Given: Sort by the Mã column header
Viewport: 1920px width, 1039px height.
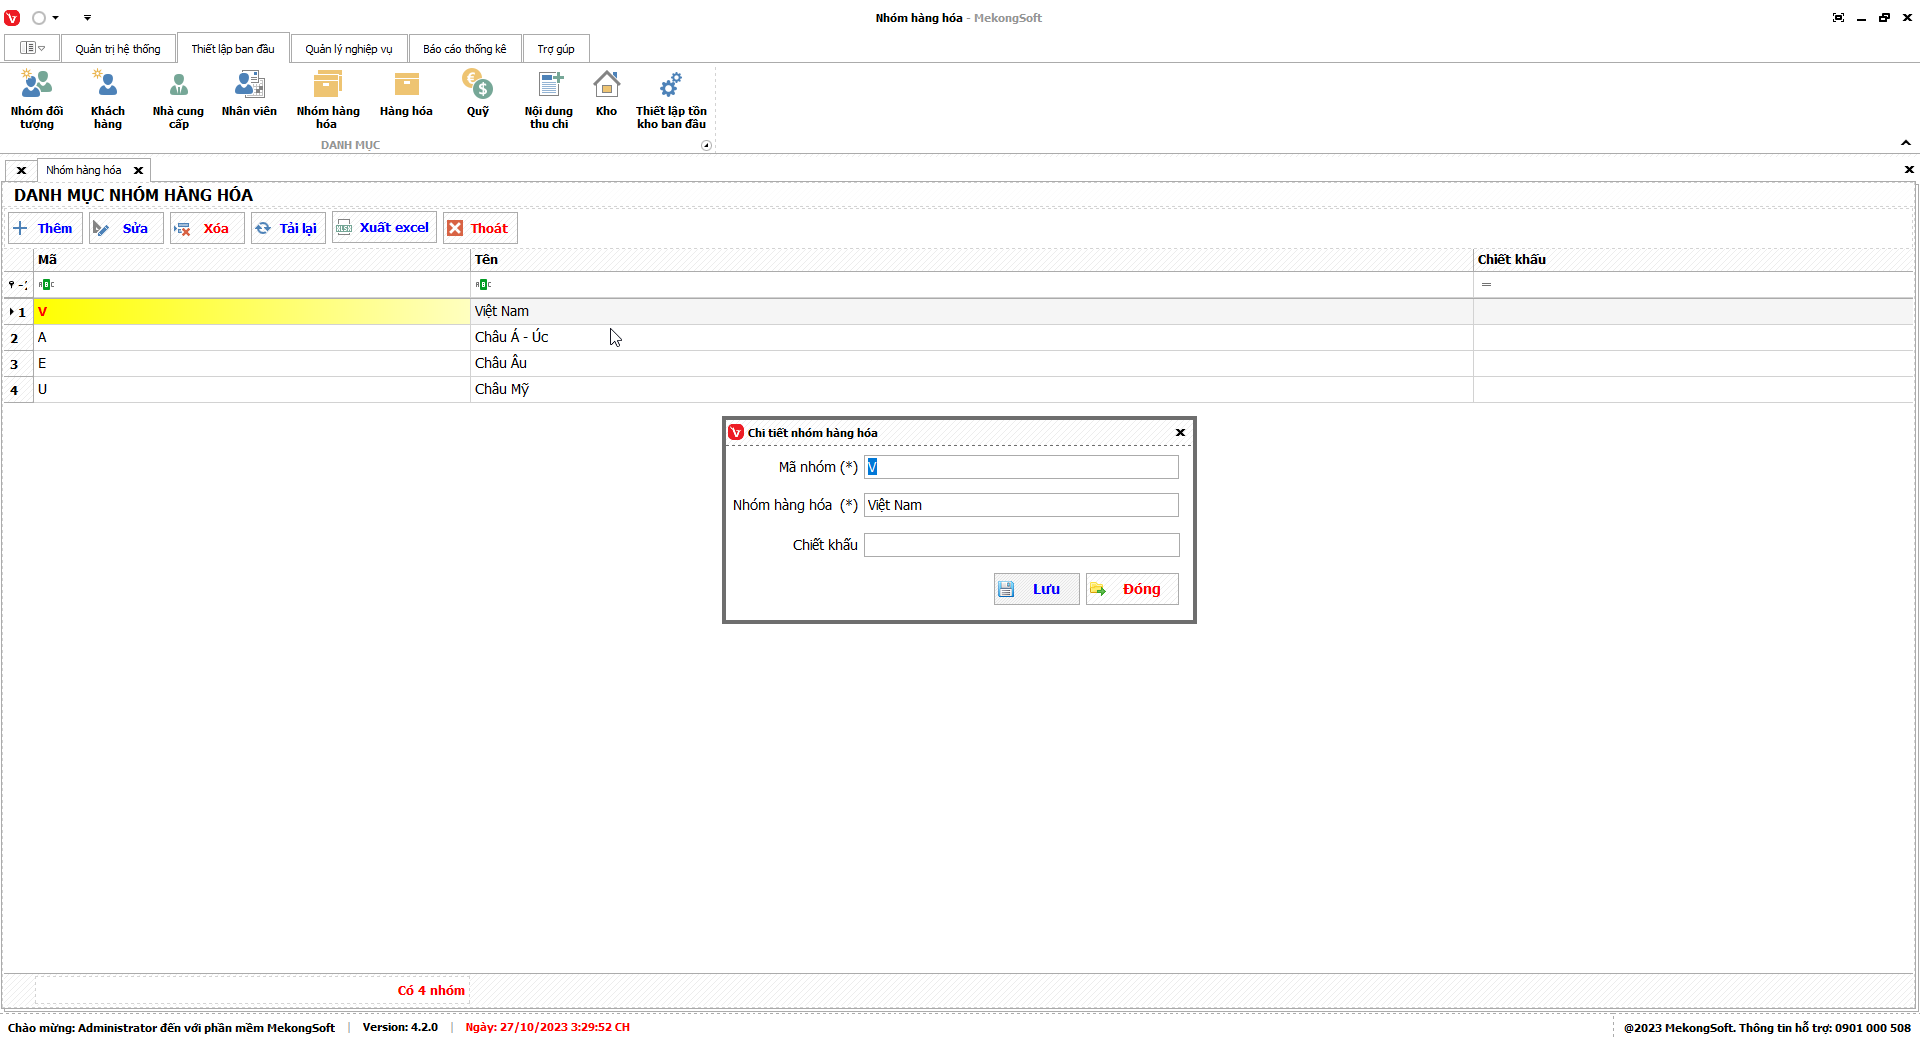Looking at the screenshot, I should pyautogui.click(x=252, y=260).
